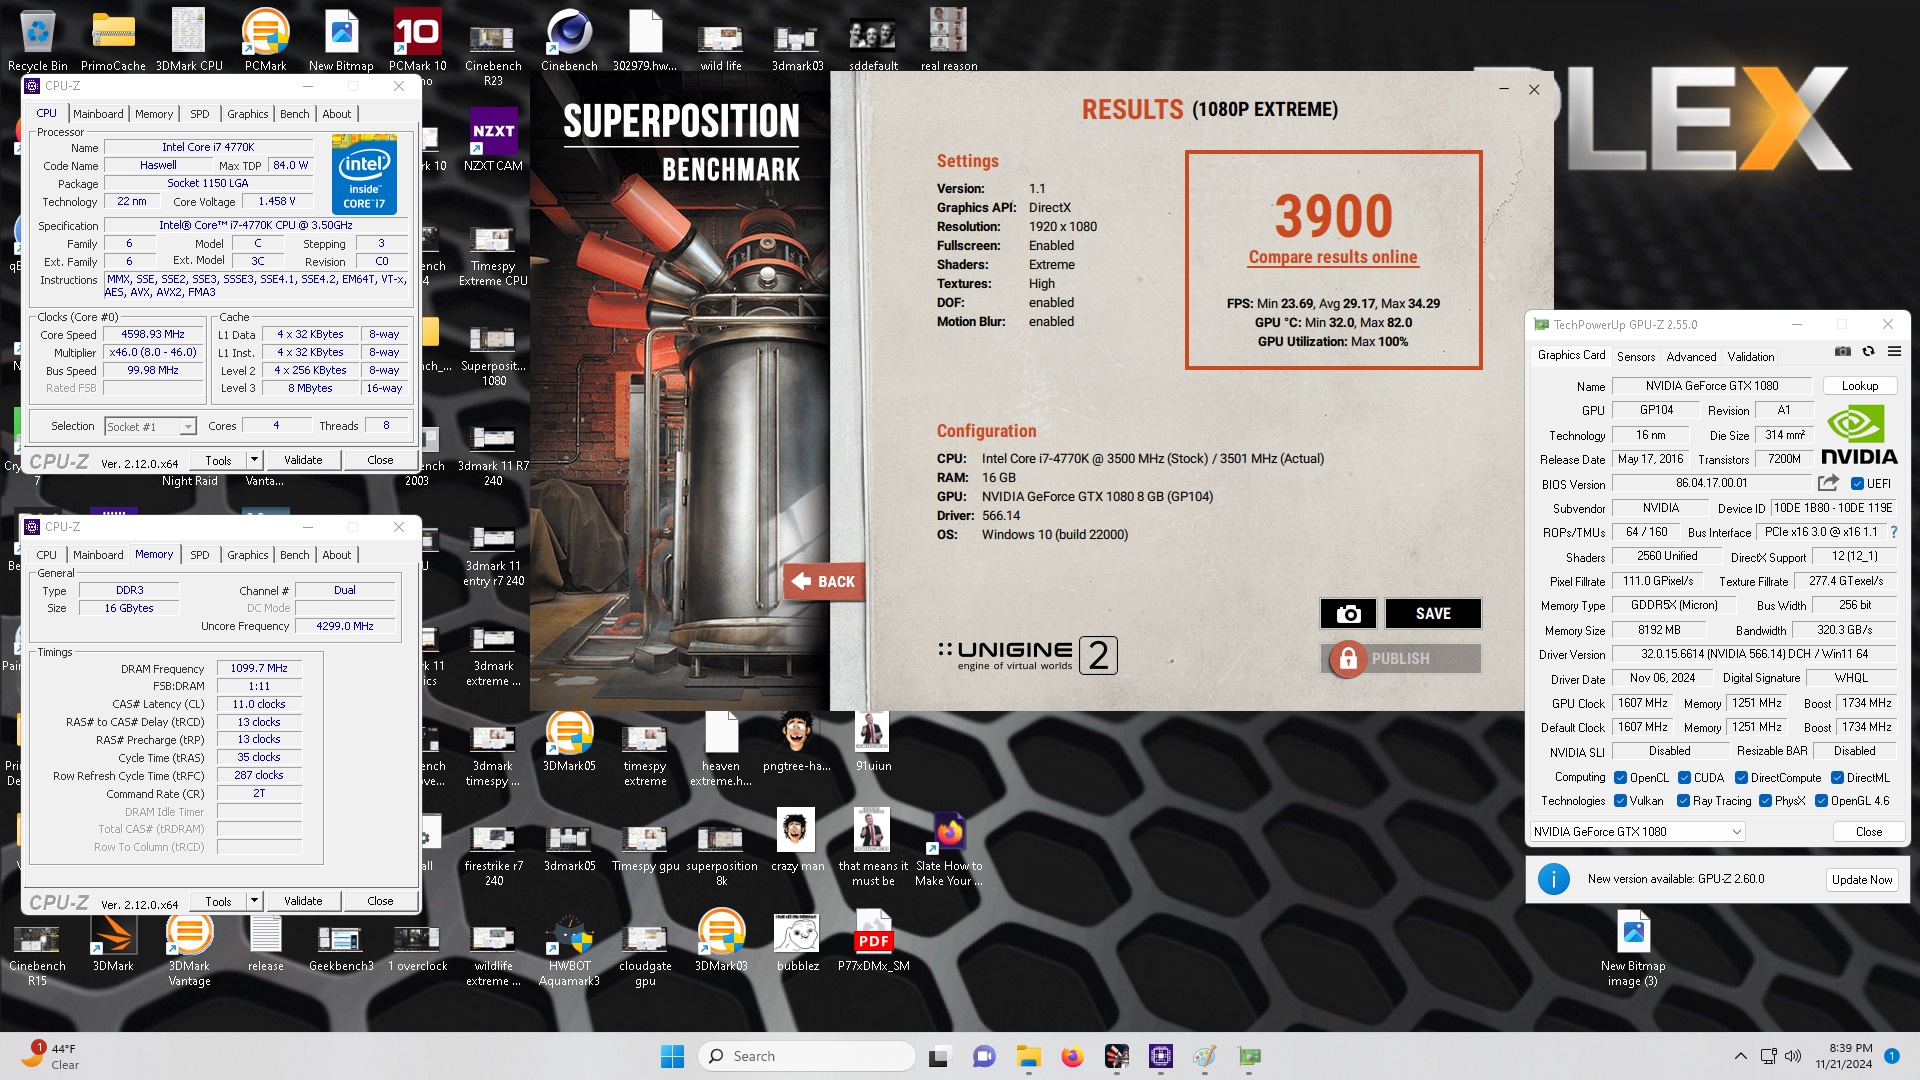Toggle the CUDA checkbox
The image size is (1920, 1080).
pos(1684,778)
